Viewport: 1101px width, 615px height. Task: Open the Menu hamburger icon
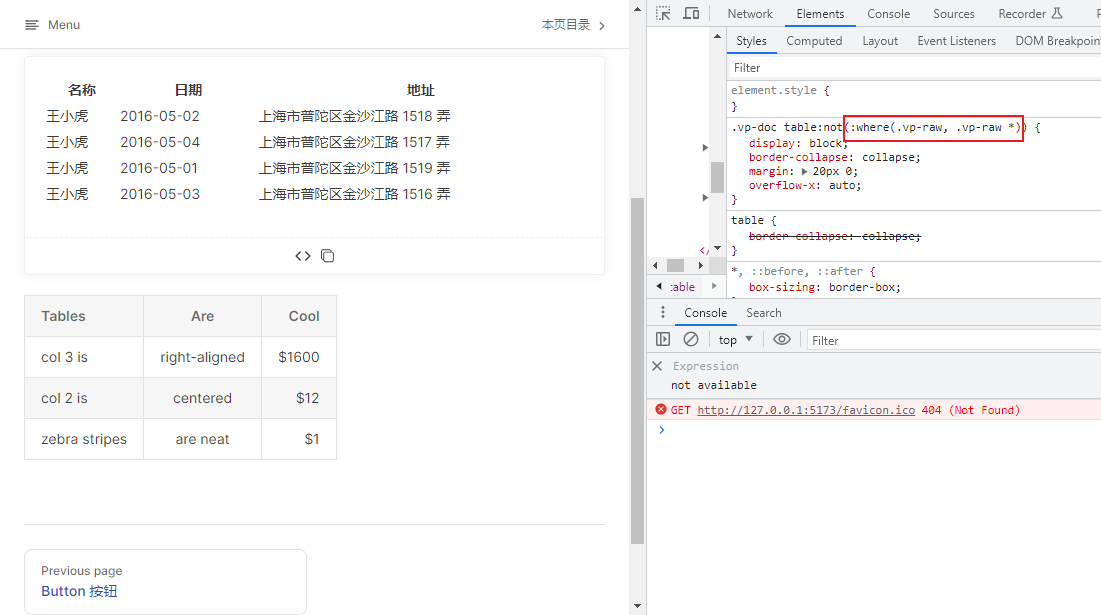coord(32,25)
